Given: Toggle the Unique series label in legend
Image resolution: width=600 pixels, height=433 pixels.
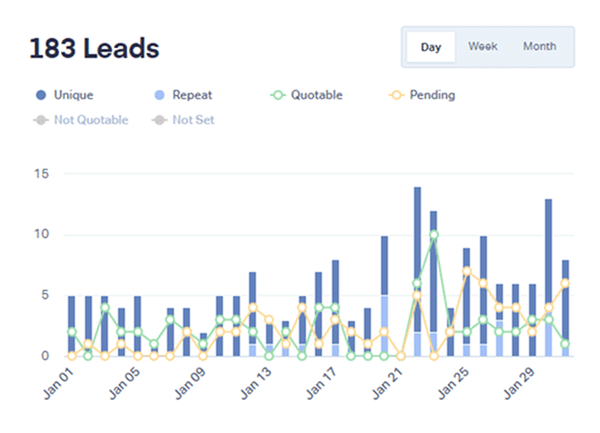Looking at the screenshot, I should tap(76, 96).
